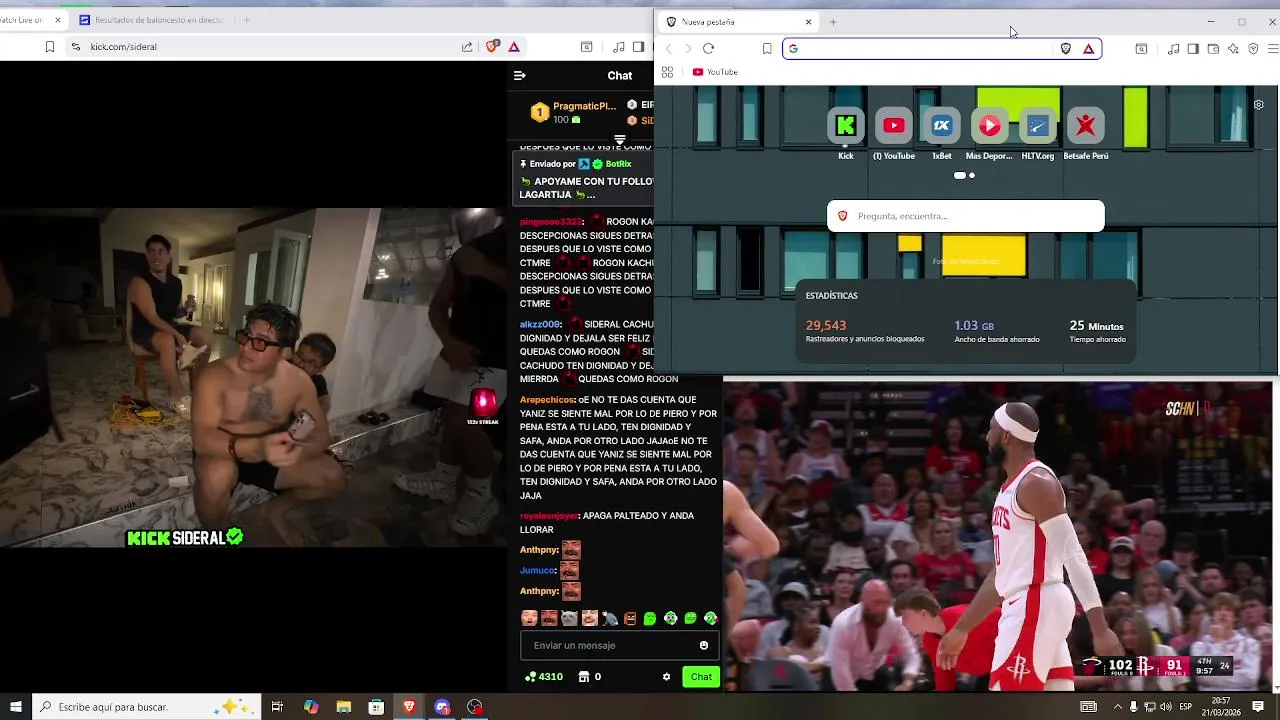Viewport: 1280px width, 720px height.
Task: Open tab search icon in right window
Action: click(x=1141, y=48)
